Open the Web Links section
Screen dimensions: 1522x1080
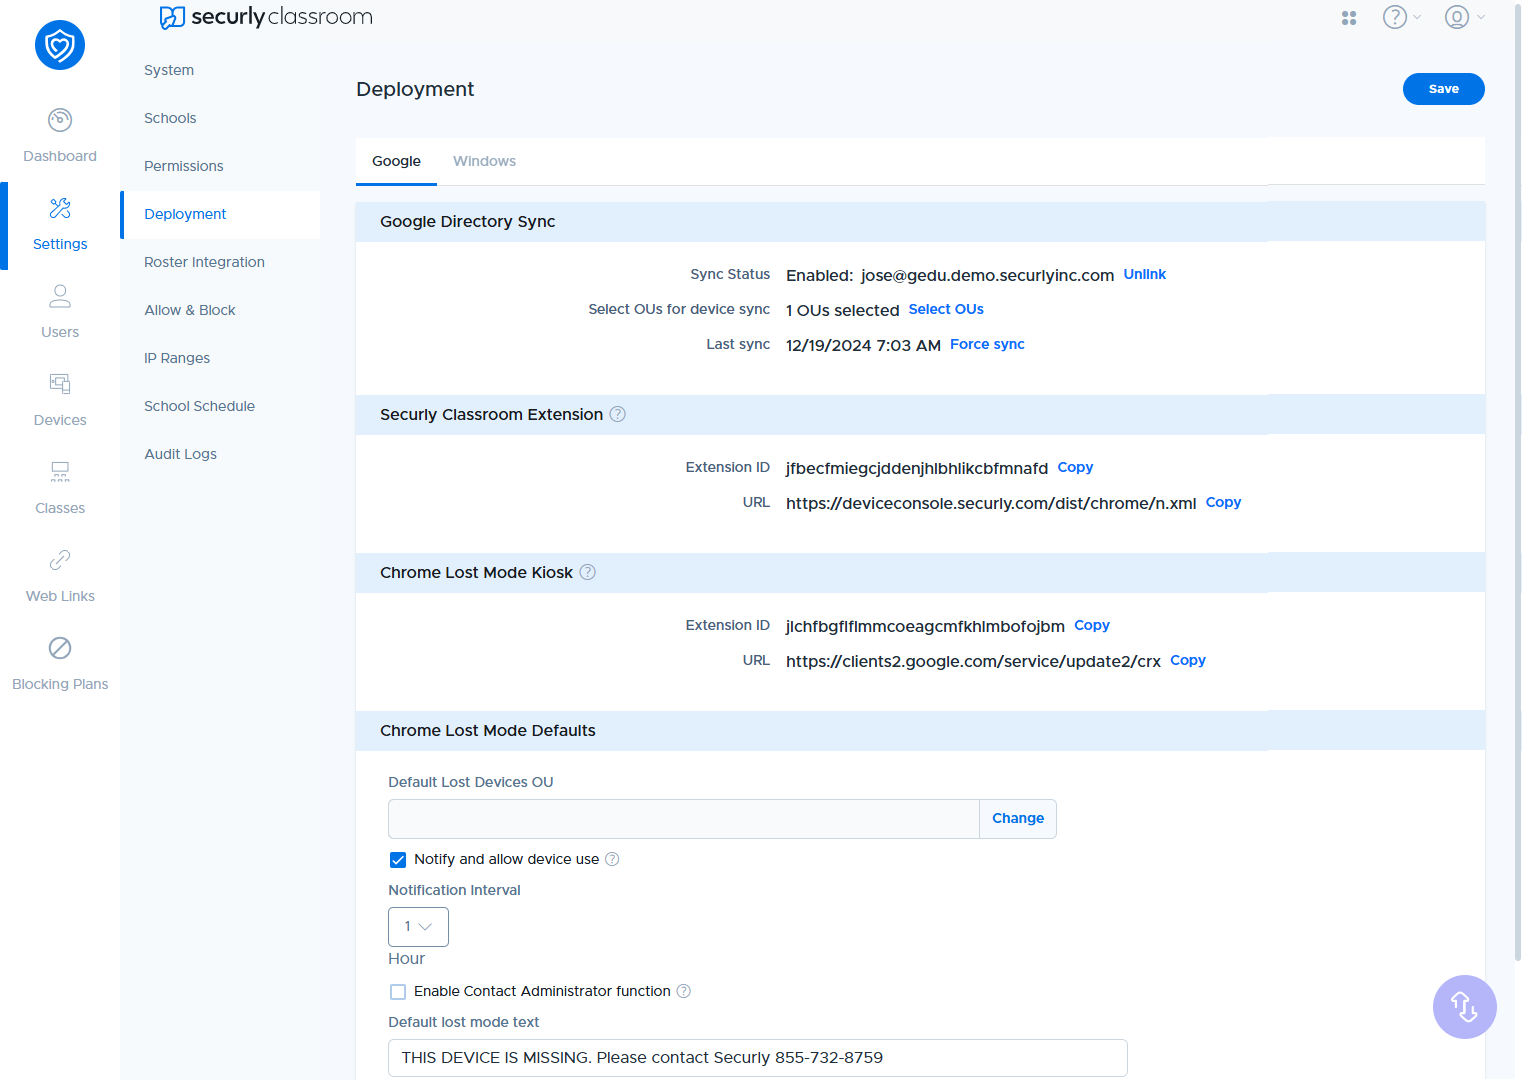point(60,576)
